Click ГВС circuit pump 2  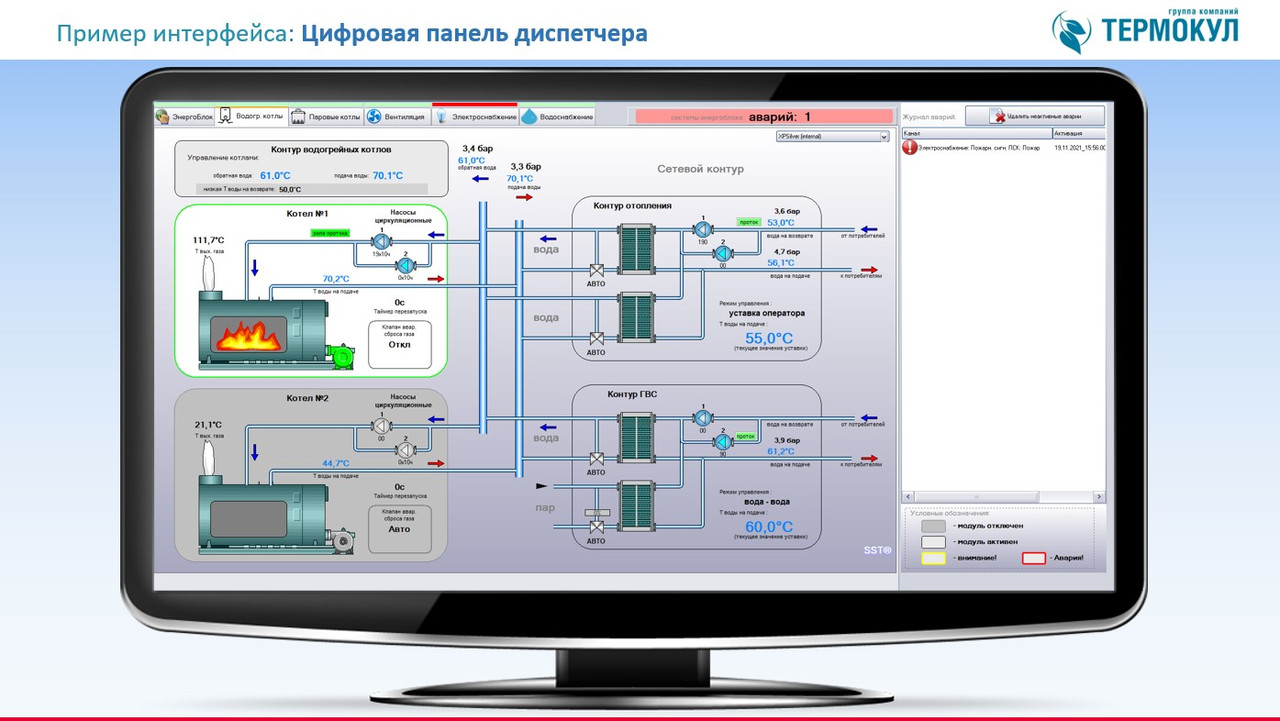[722, 441]
